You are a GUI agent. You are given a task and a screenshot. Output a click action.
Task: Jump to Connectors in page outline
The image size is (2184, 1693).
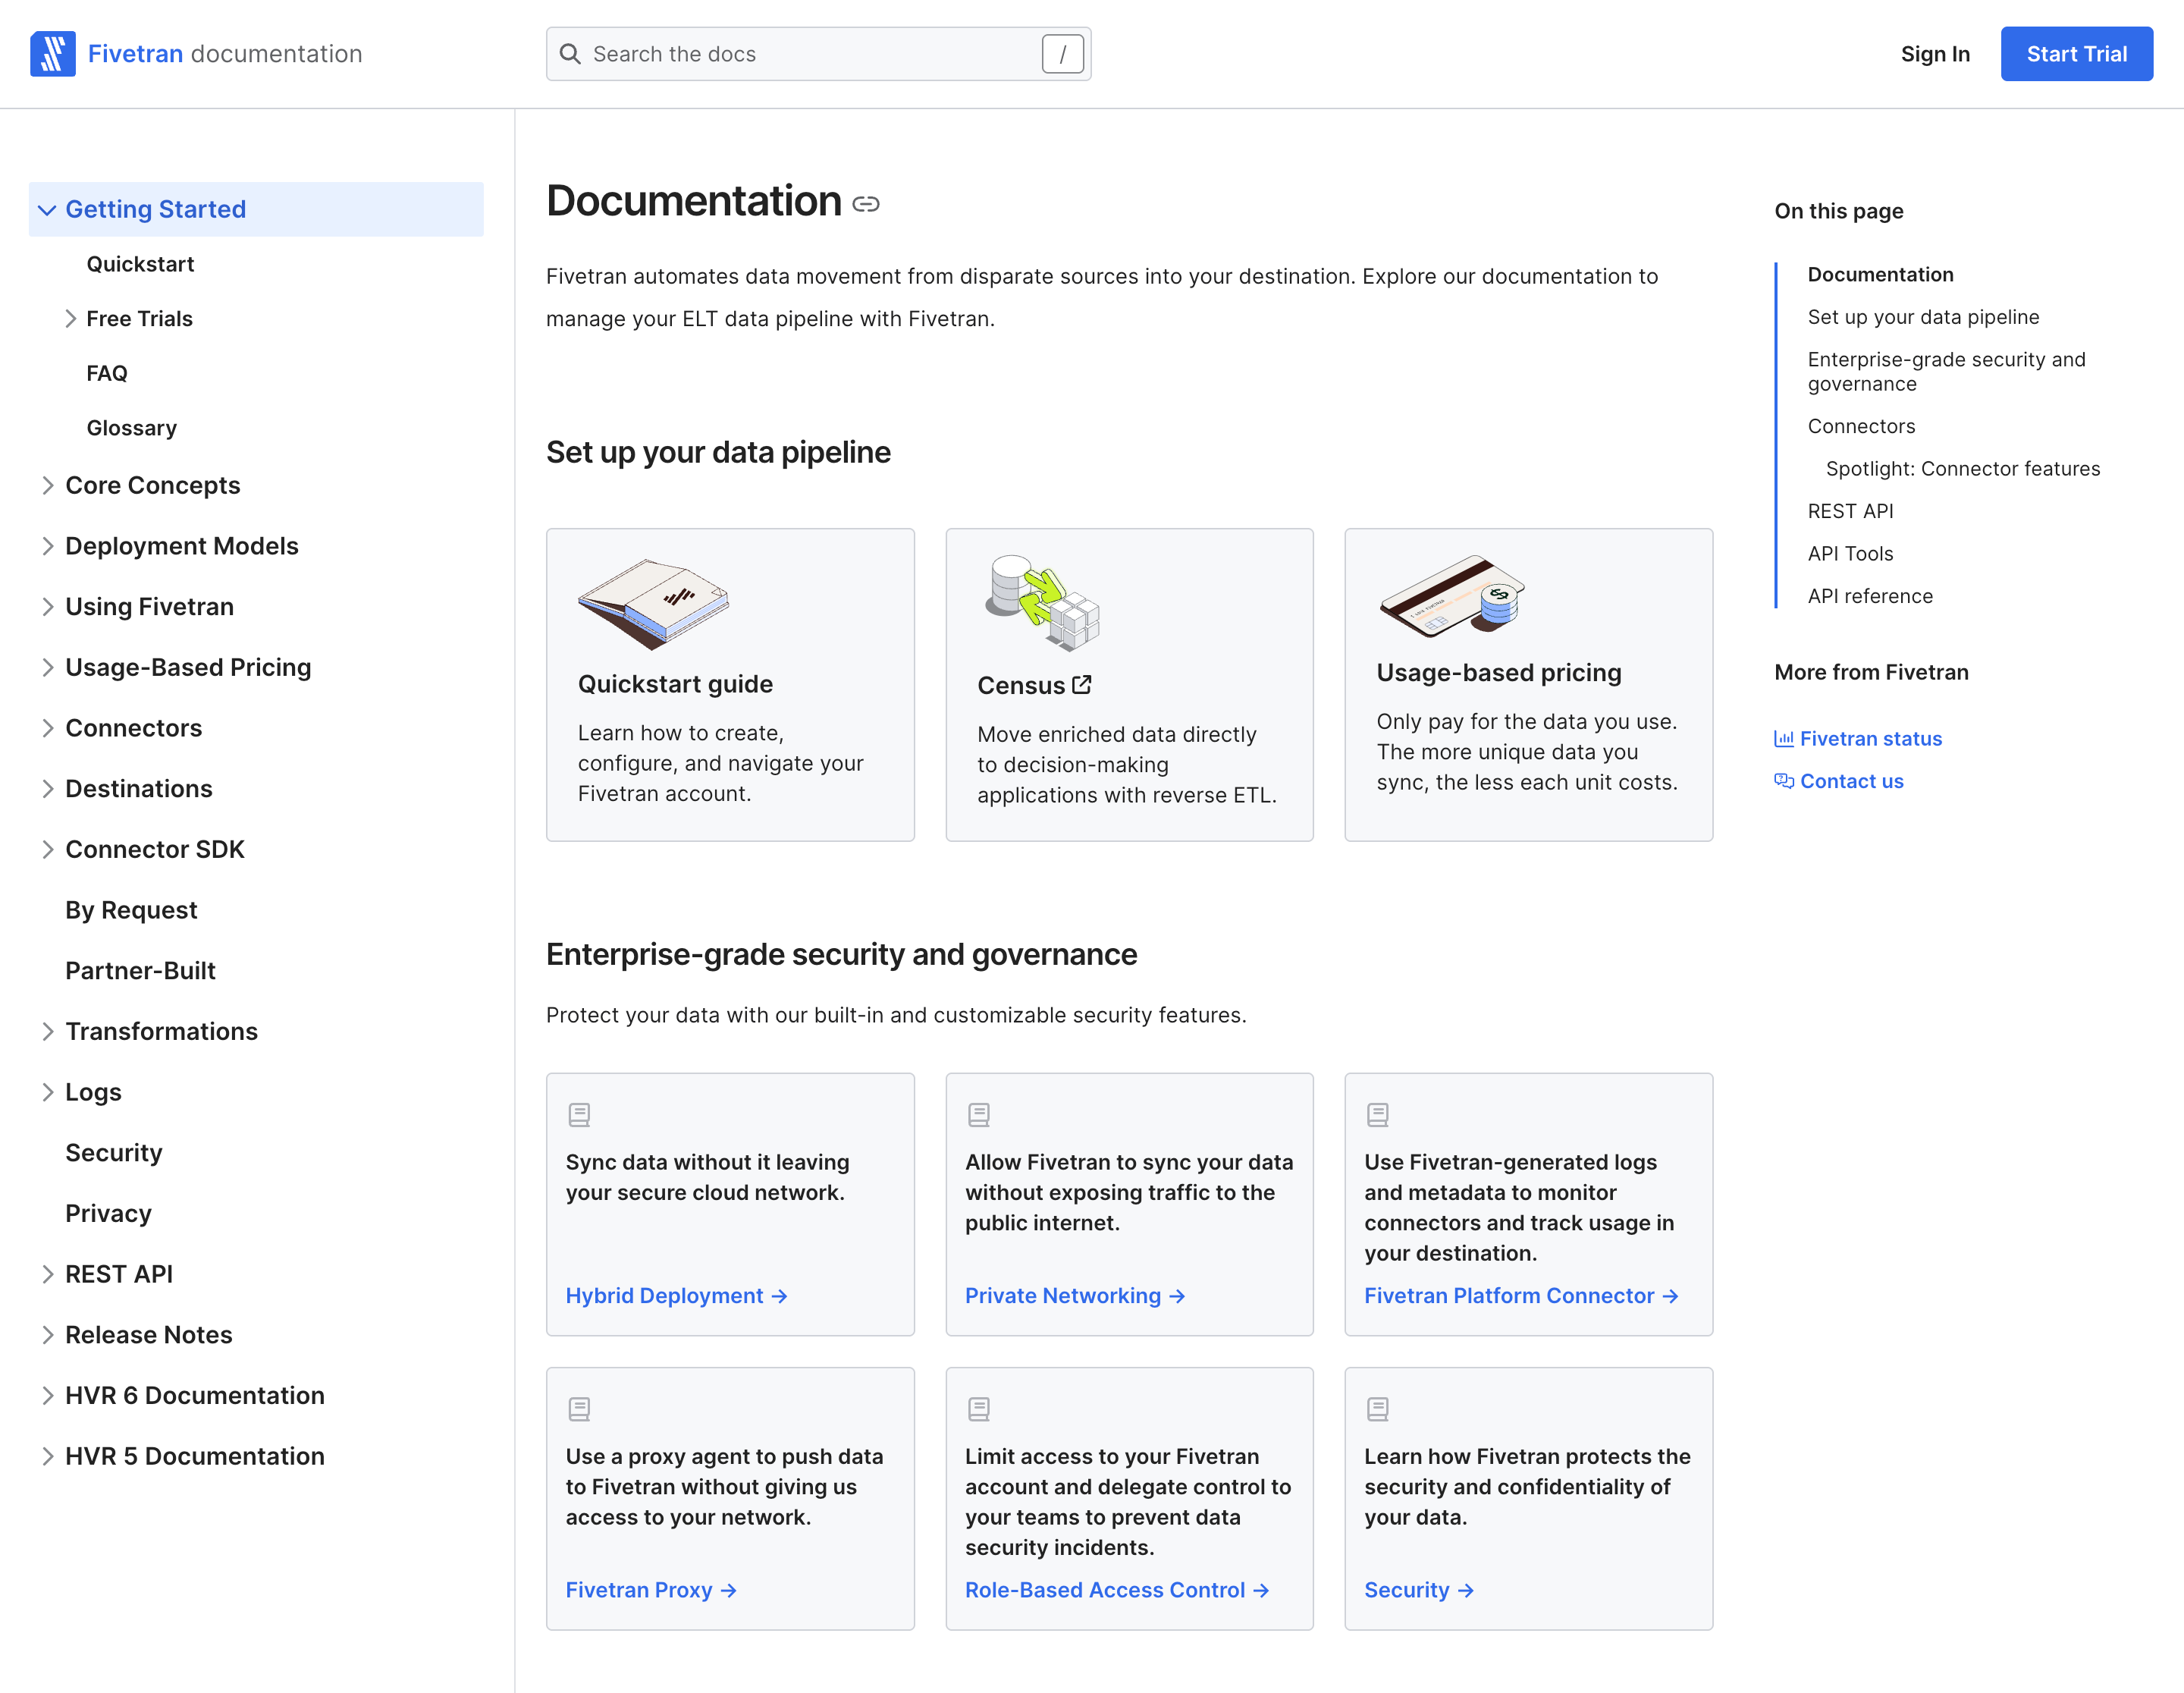tap(1861, 426)
